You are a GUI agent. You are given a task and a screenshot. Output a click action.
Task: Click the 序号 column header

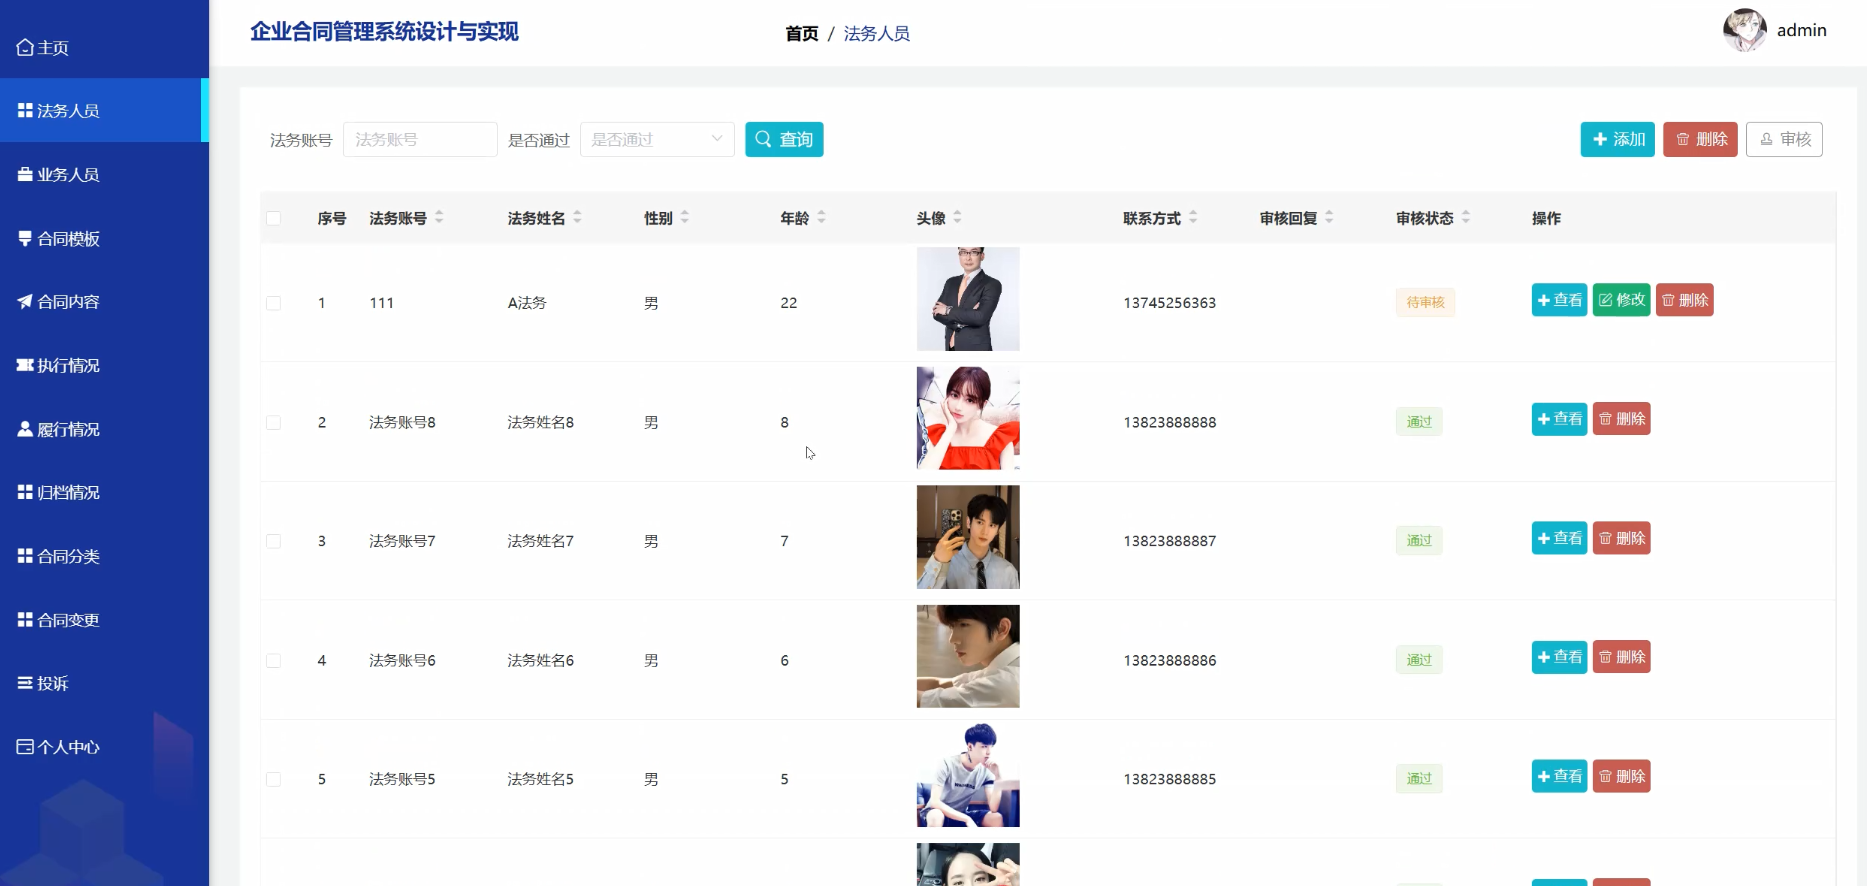click(x=332, y=218)
